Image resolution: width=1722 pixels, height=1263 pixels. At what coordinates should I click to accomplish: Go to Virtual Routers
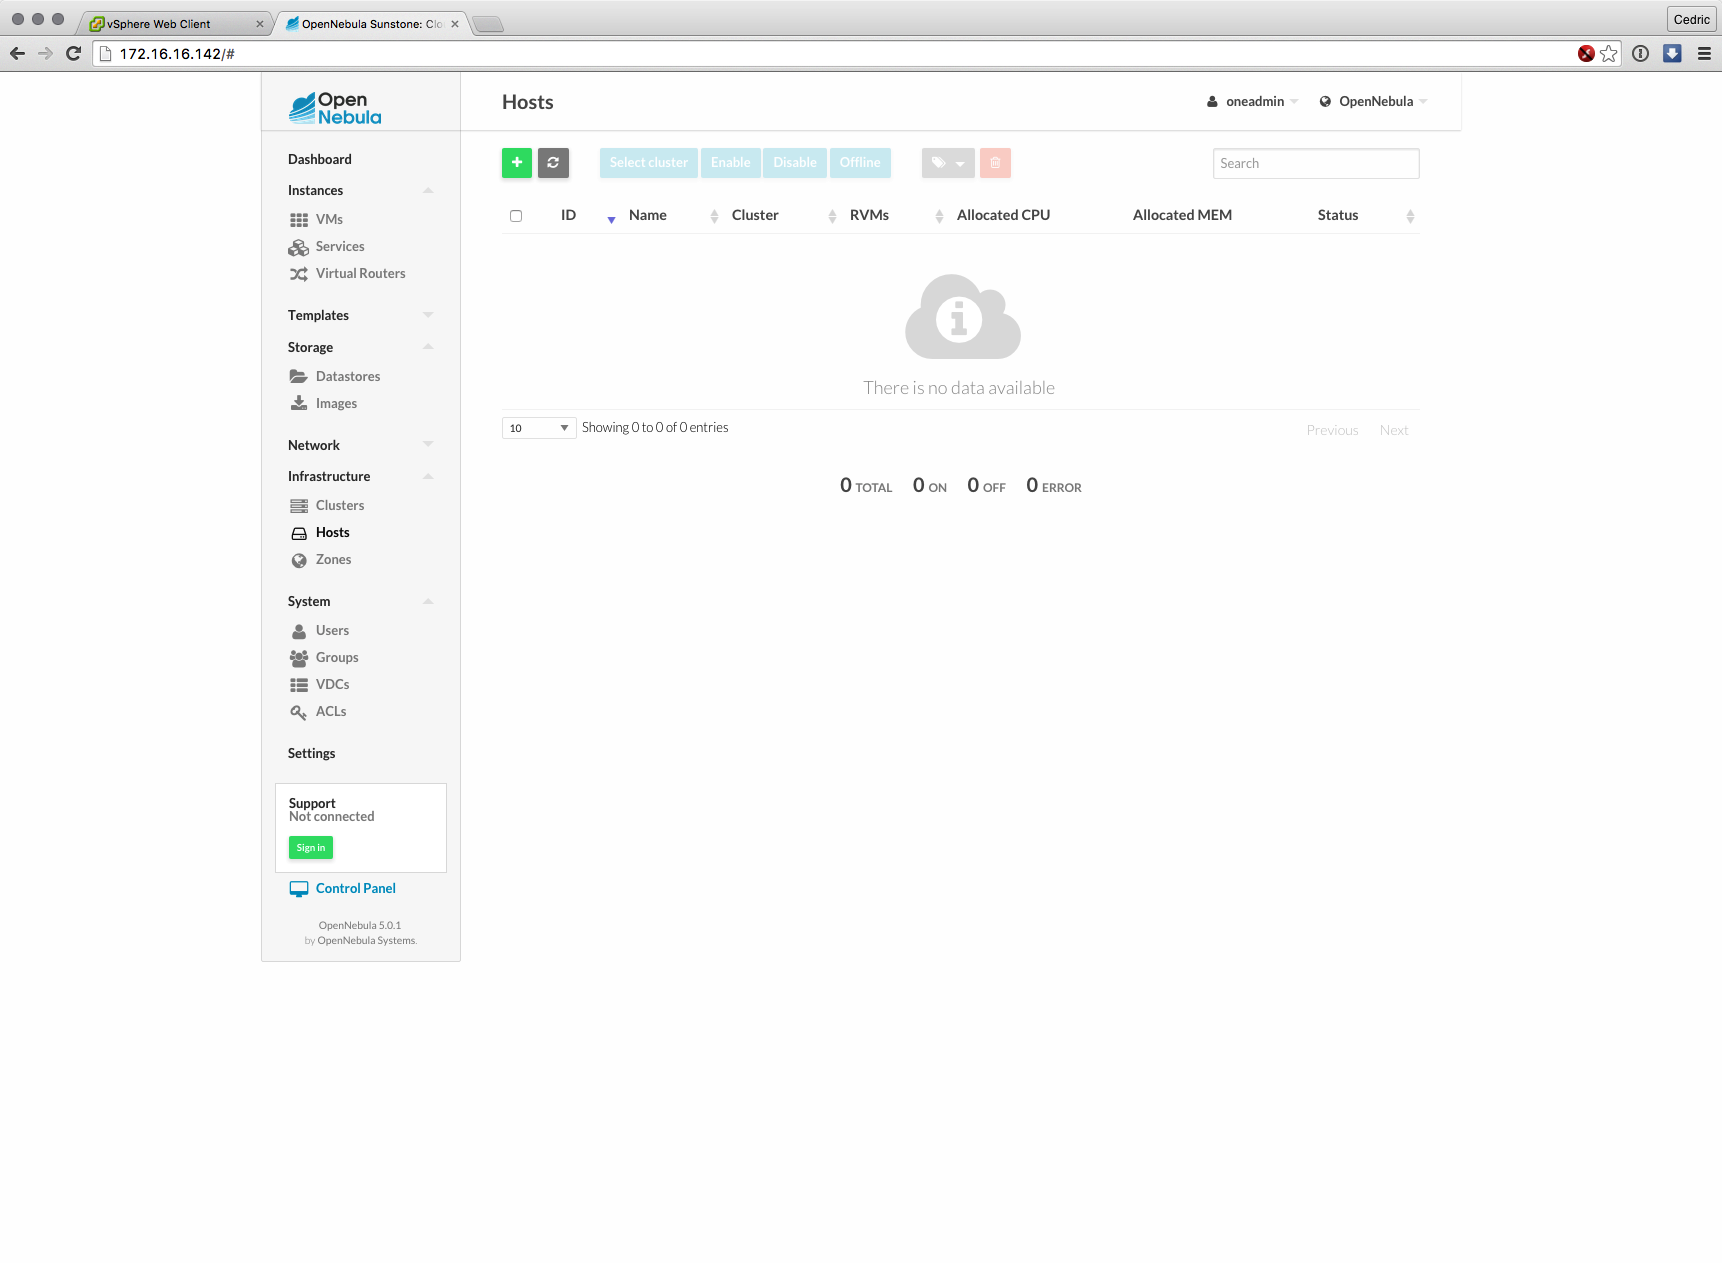click(x=360, y=273)
